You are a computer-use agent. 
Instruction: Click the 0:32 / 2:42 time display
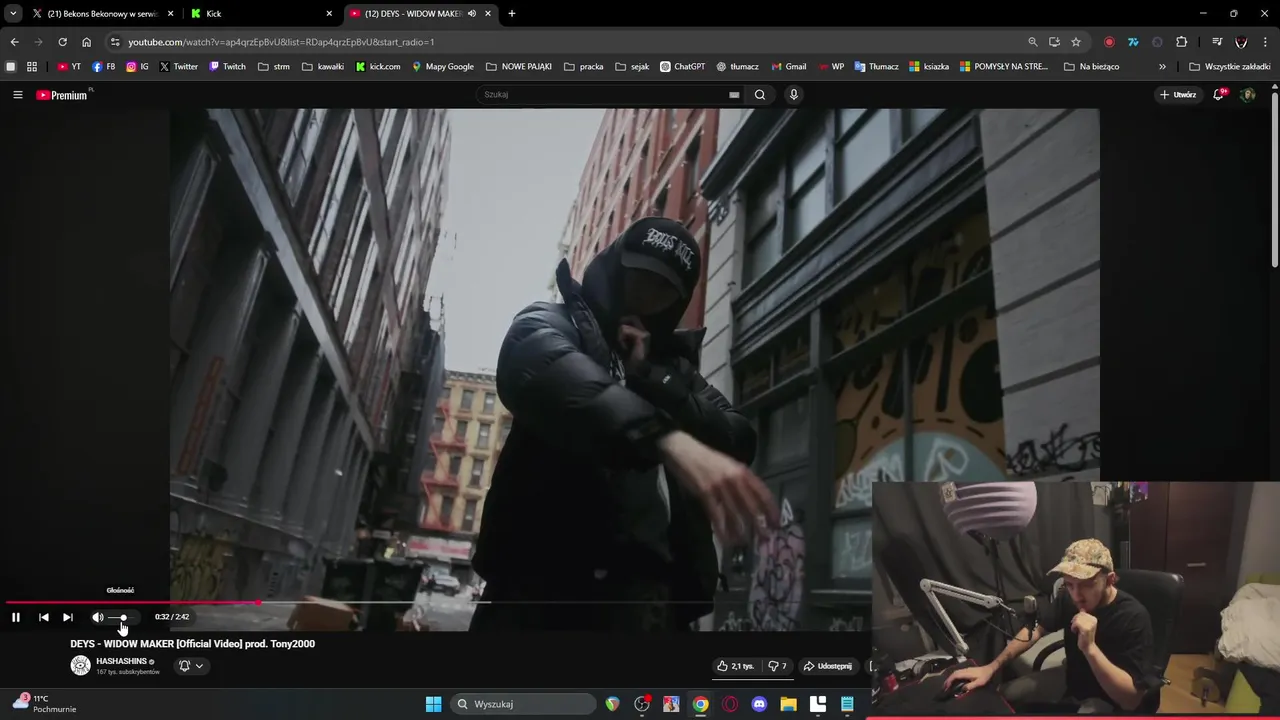pos(172,617)
